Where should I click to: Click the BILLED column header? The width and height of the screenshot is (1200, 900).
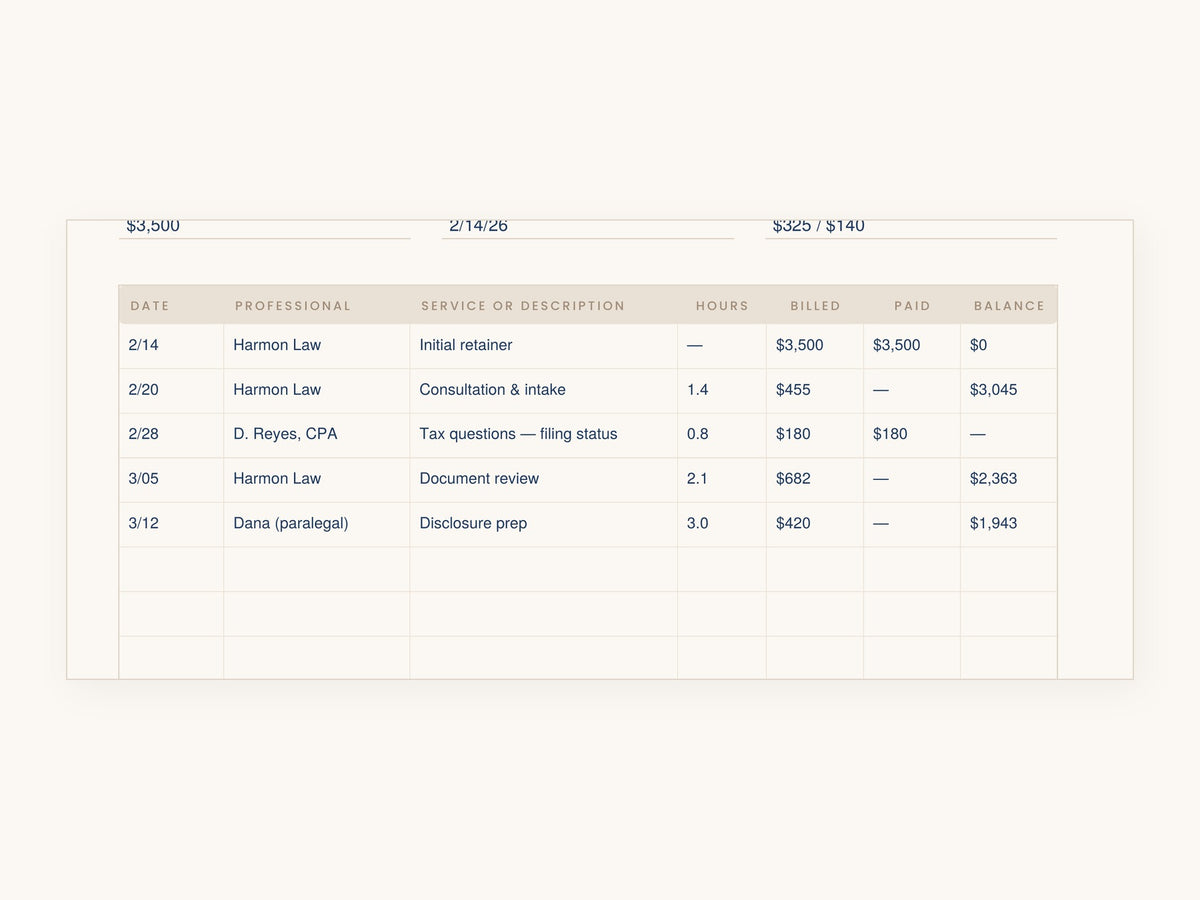815,306
